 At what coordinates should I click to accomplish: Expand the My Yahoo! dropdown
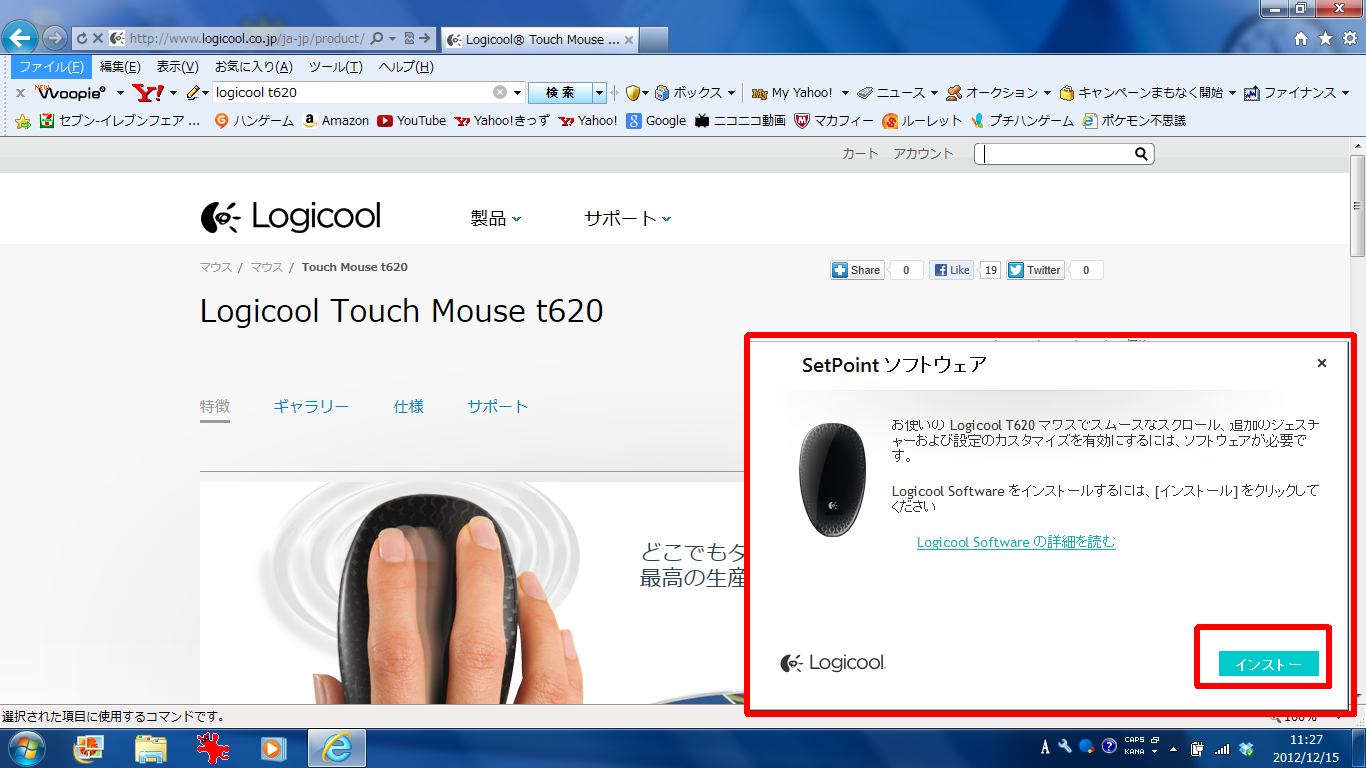click(845, 93)
